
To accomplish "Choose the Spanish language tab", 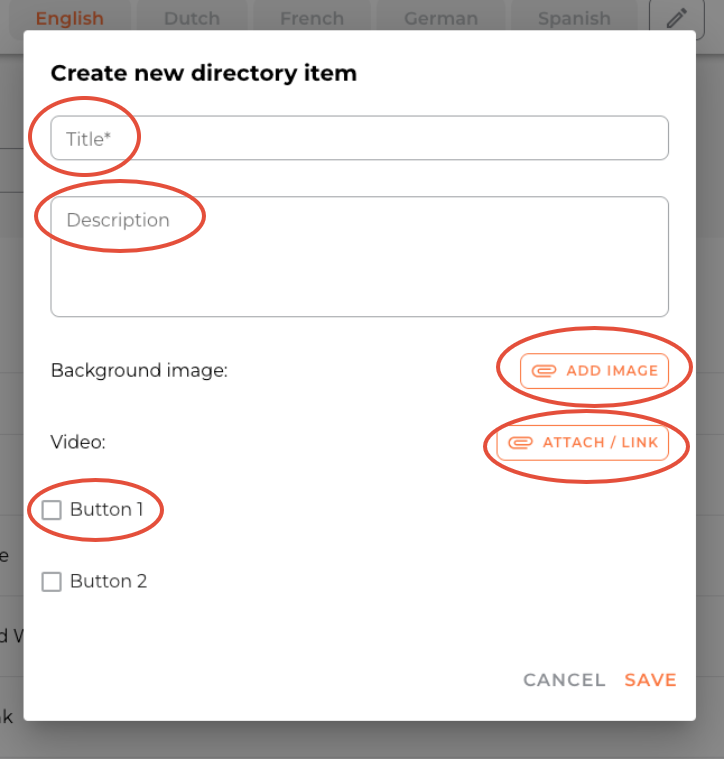I will click(574, 18).
